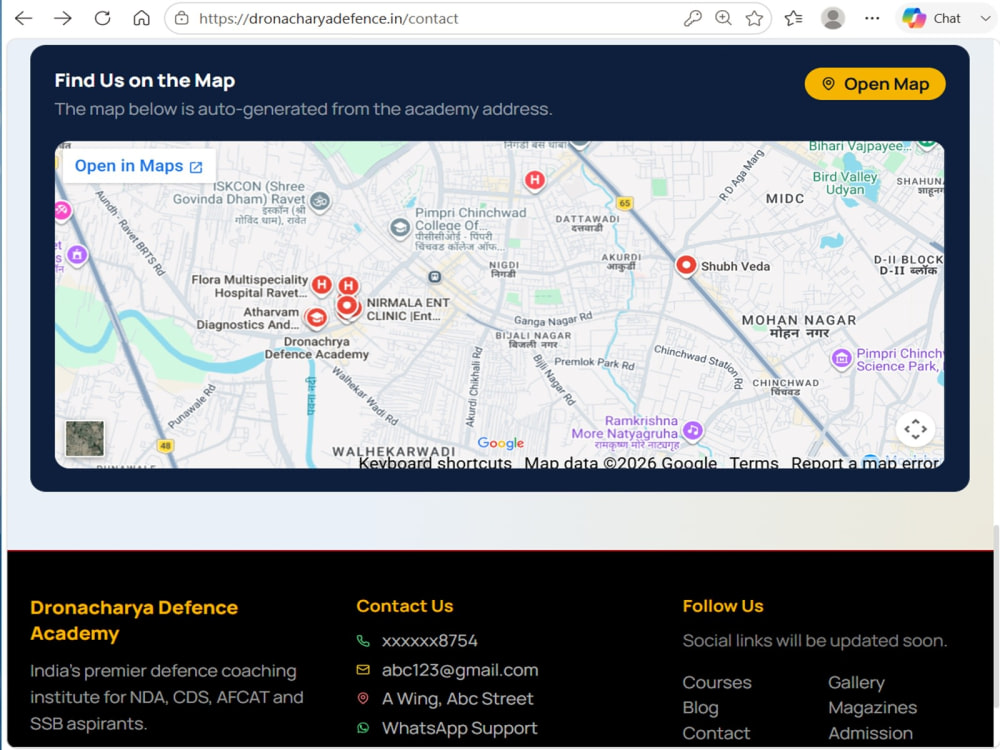Click the Open in Maps link

(138, 166)
